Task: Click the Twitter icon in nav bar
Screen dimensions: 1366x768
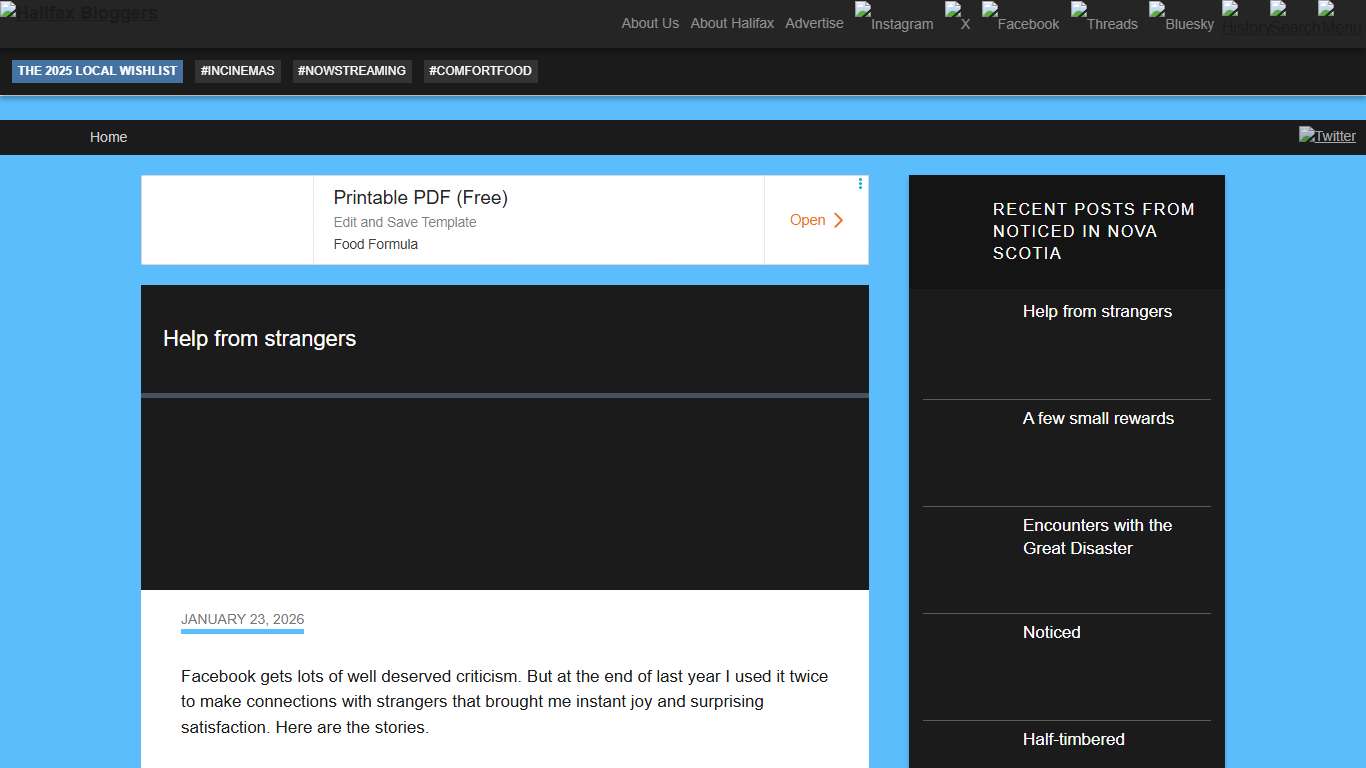Action: pos(1327,136)
